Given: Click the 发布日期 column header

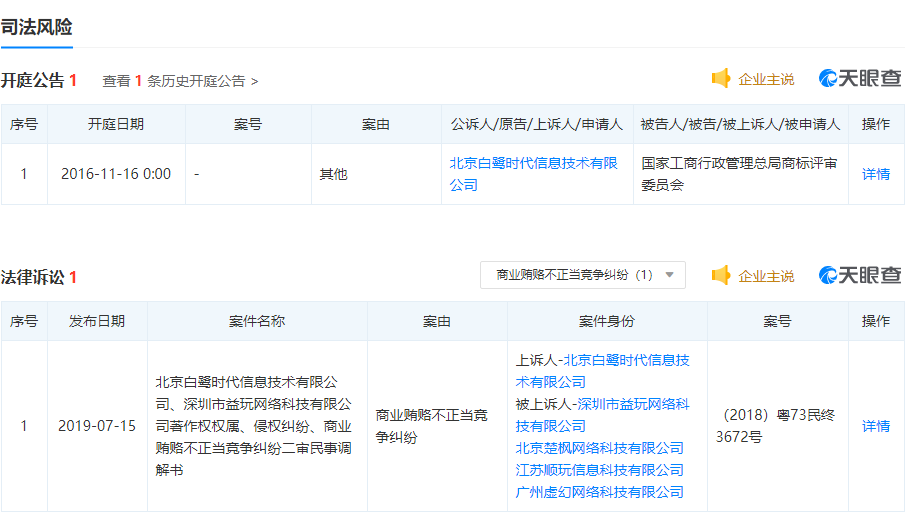Looking at the screenshot, I should pyautogui.click(x=97, y=321).
